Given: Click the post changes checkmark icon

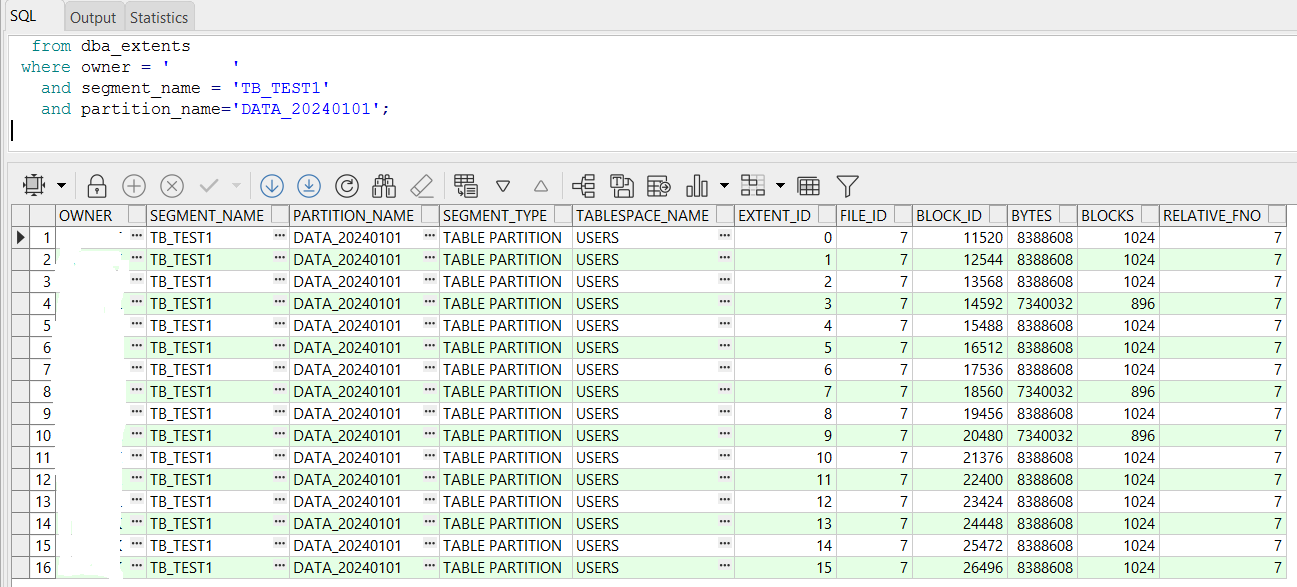Looking at the screenshot, I should point(210,185).
